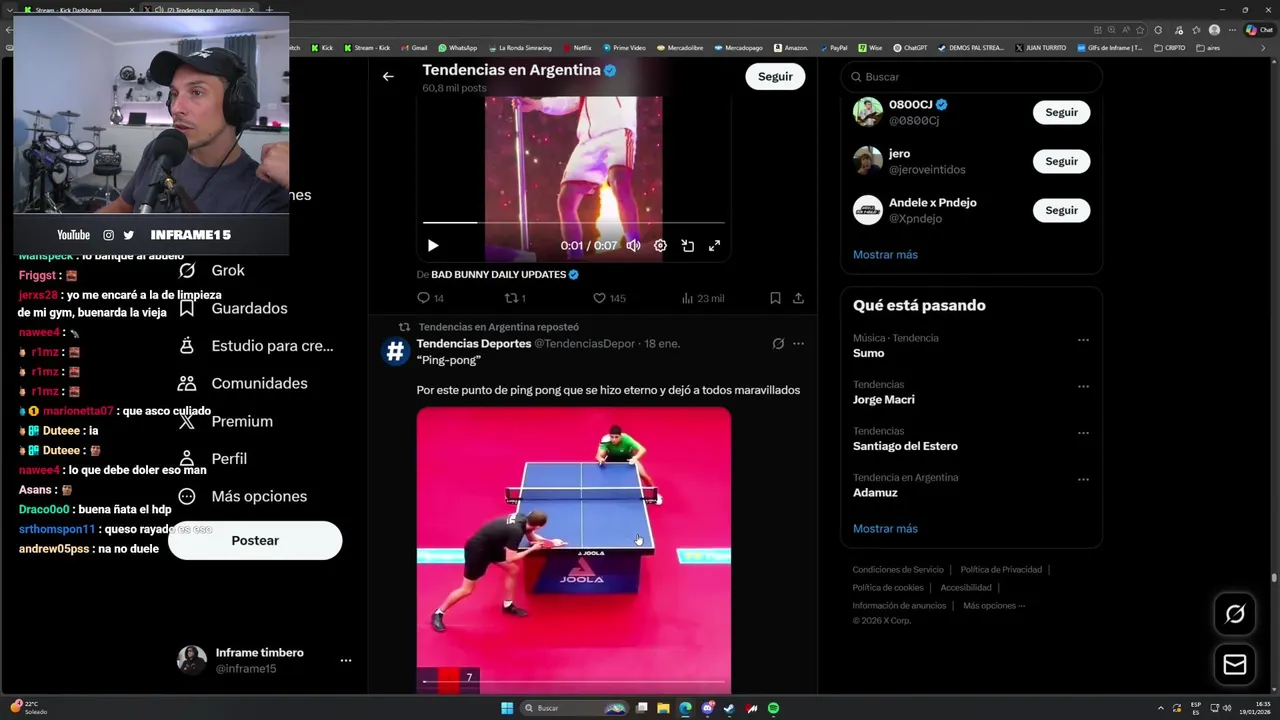
Task: Open the Tendencias Deportes profile name
Action: point(473,343)
